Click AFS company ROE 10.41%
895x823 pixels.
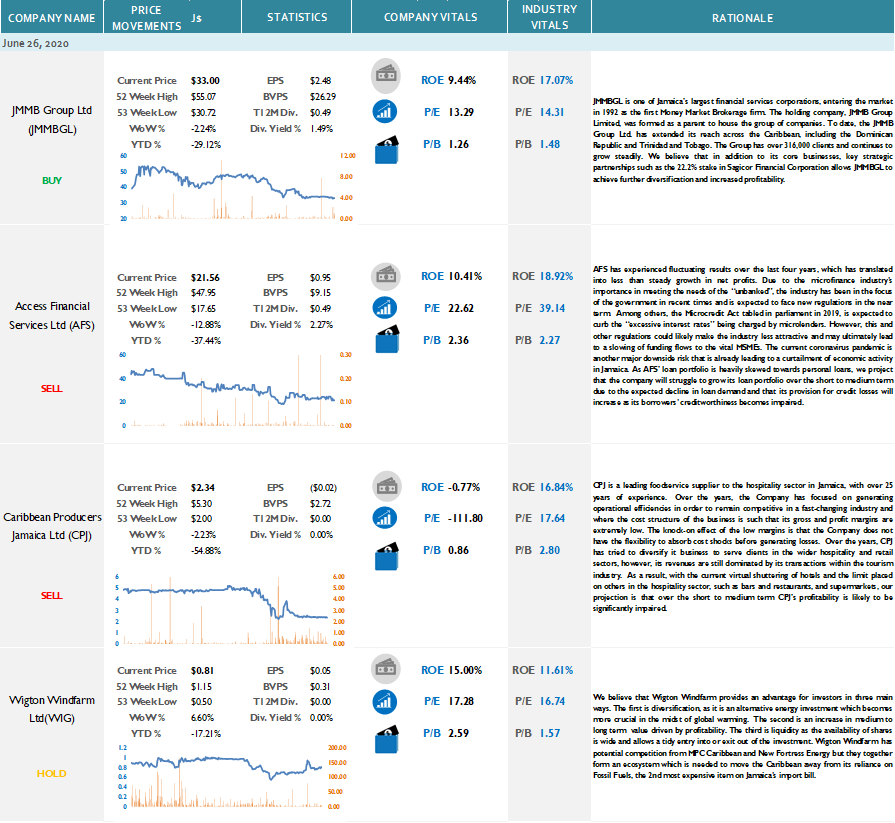click(465, 276)
